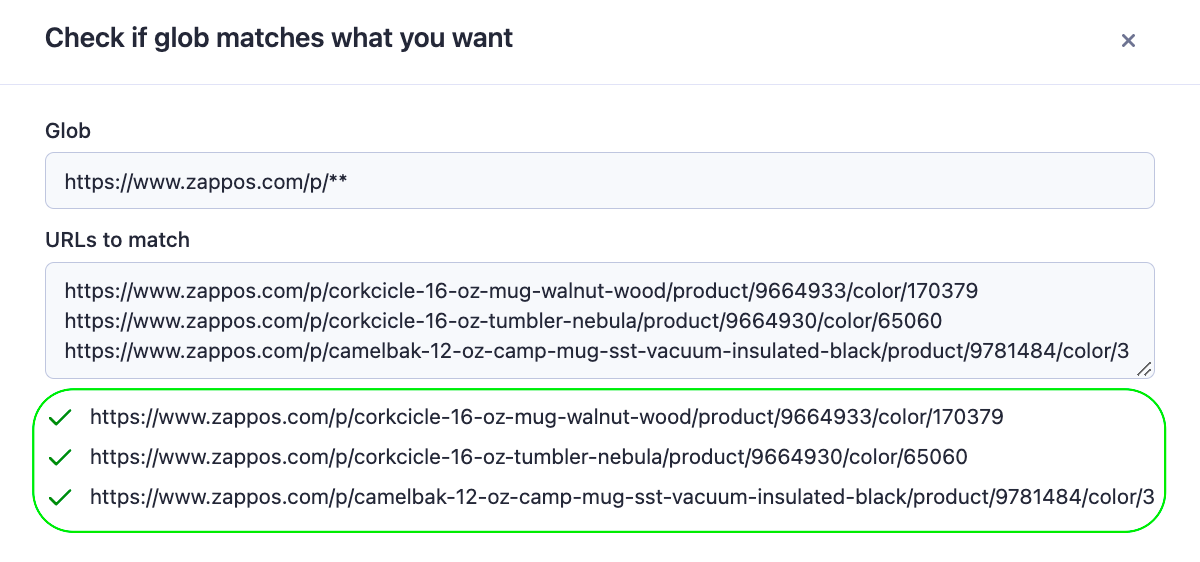Select the matched camelbak camp-mug result URL
Screen dimensions: 1200x562
[622, 497]
